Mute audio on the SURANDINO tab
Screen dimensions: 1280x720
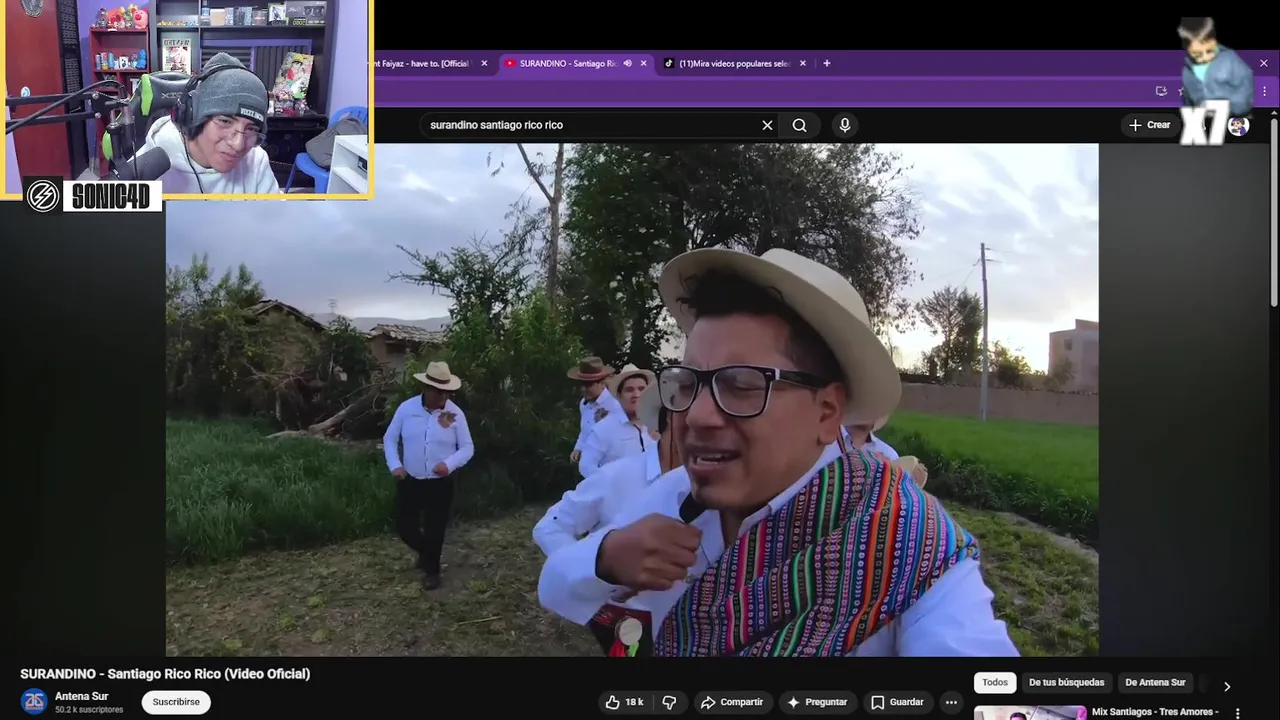[627, 63]
